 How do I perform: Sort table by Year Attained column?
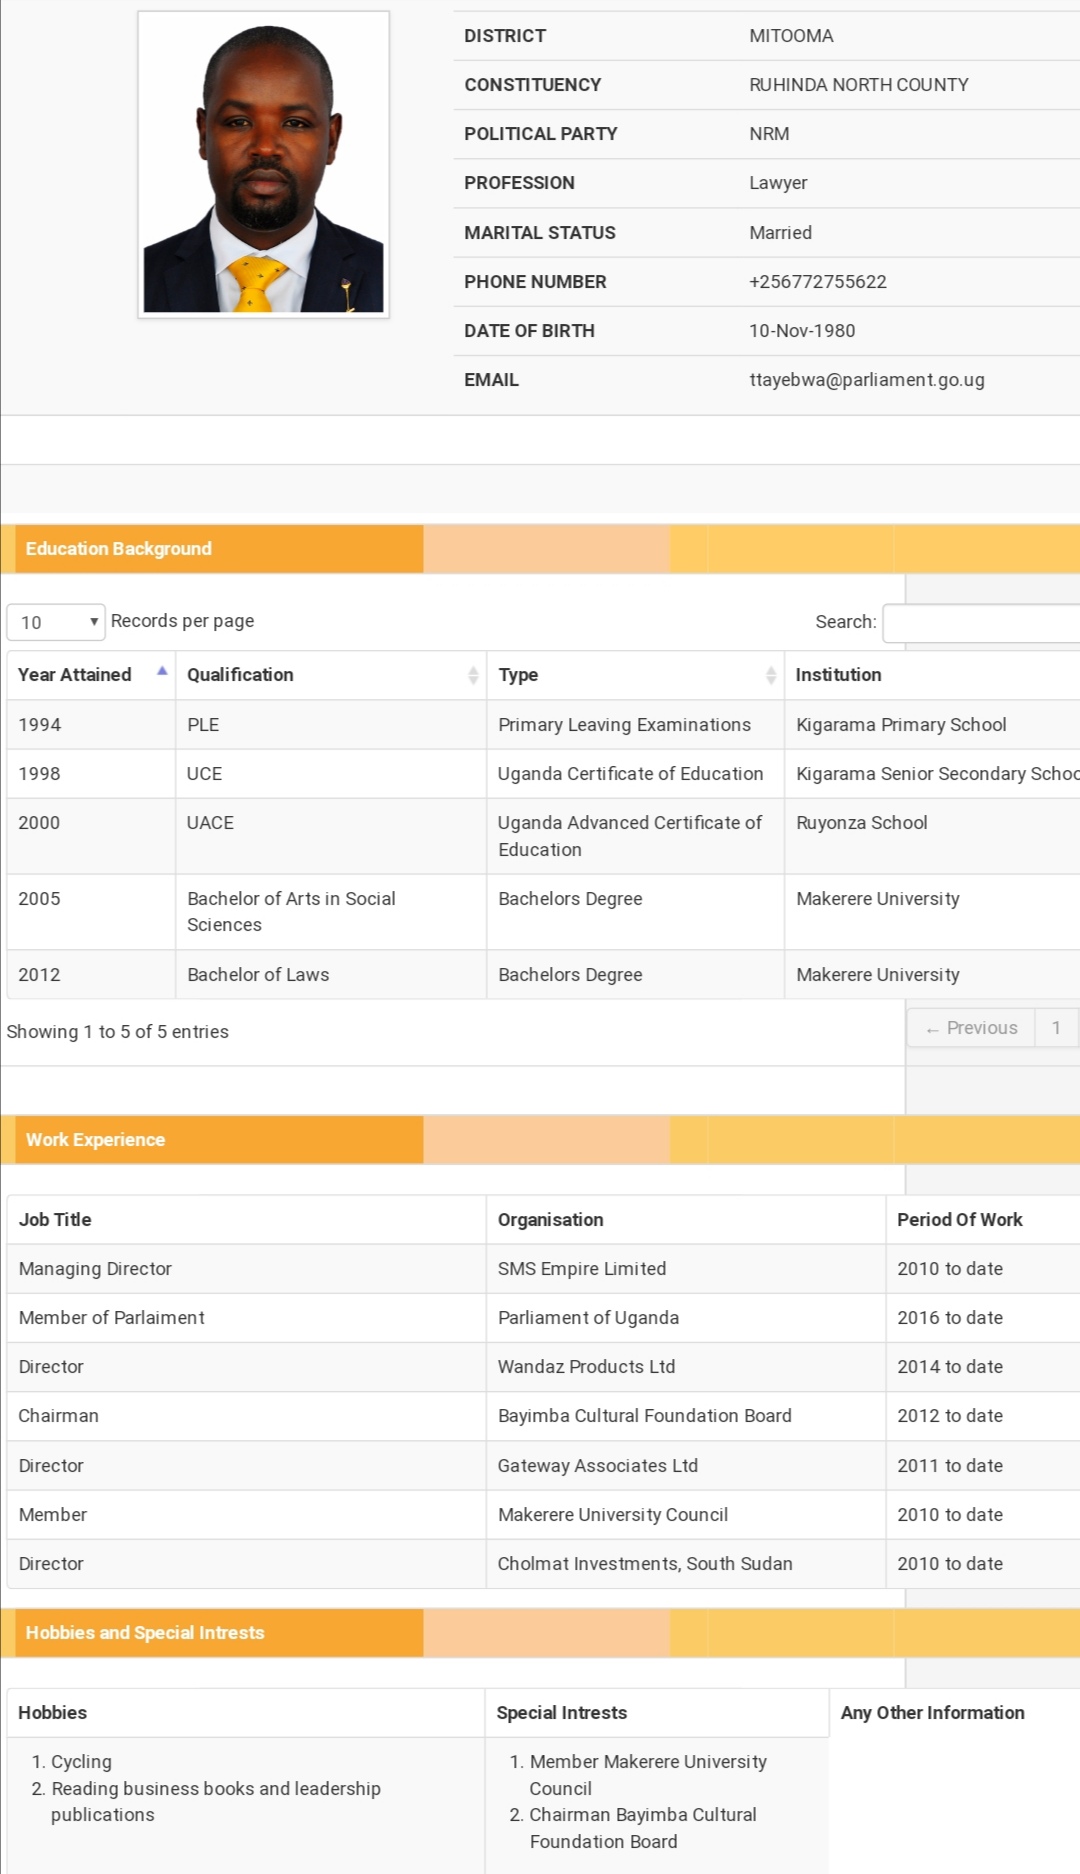(91, 675)
